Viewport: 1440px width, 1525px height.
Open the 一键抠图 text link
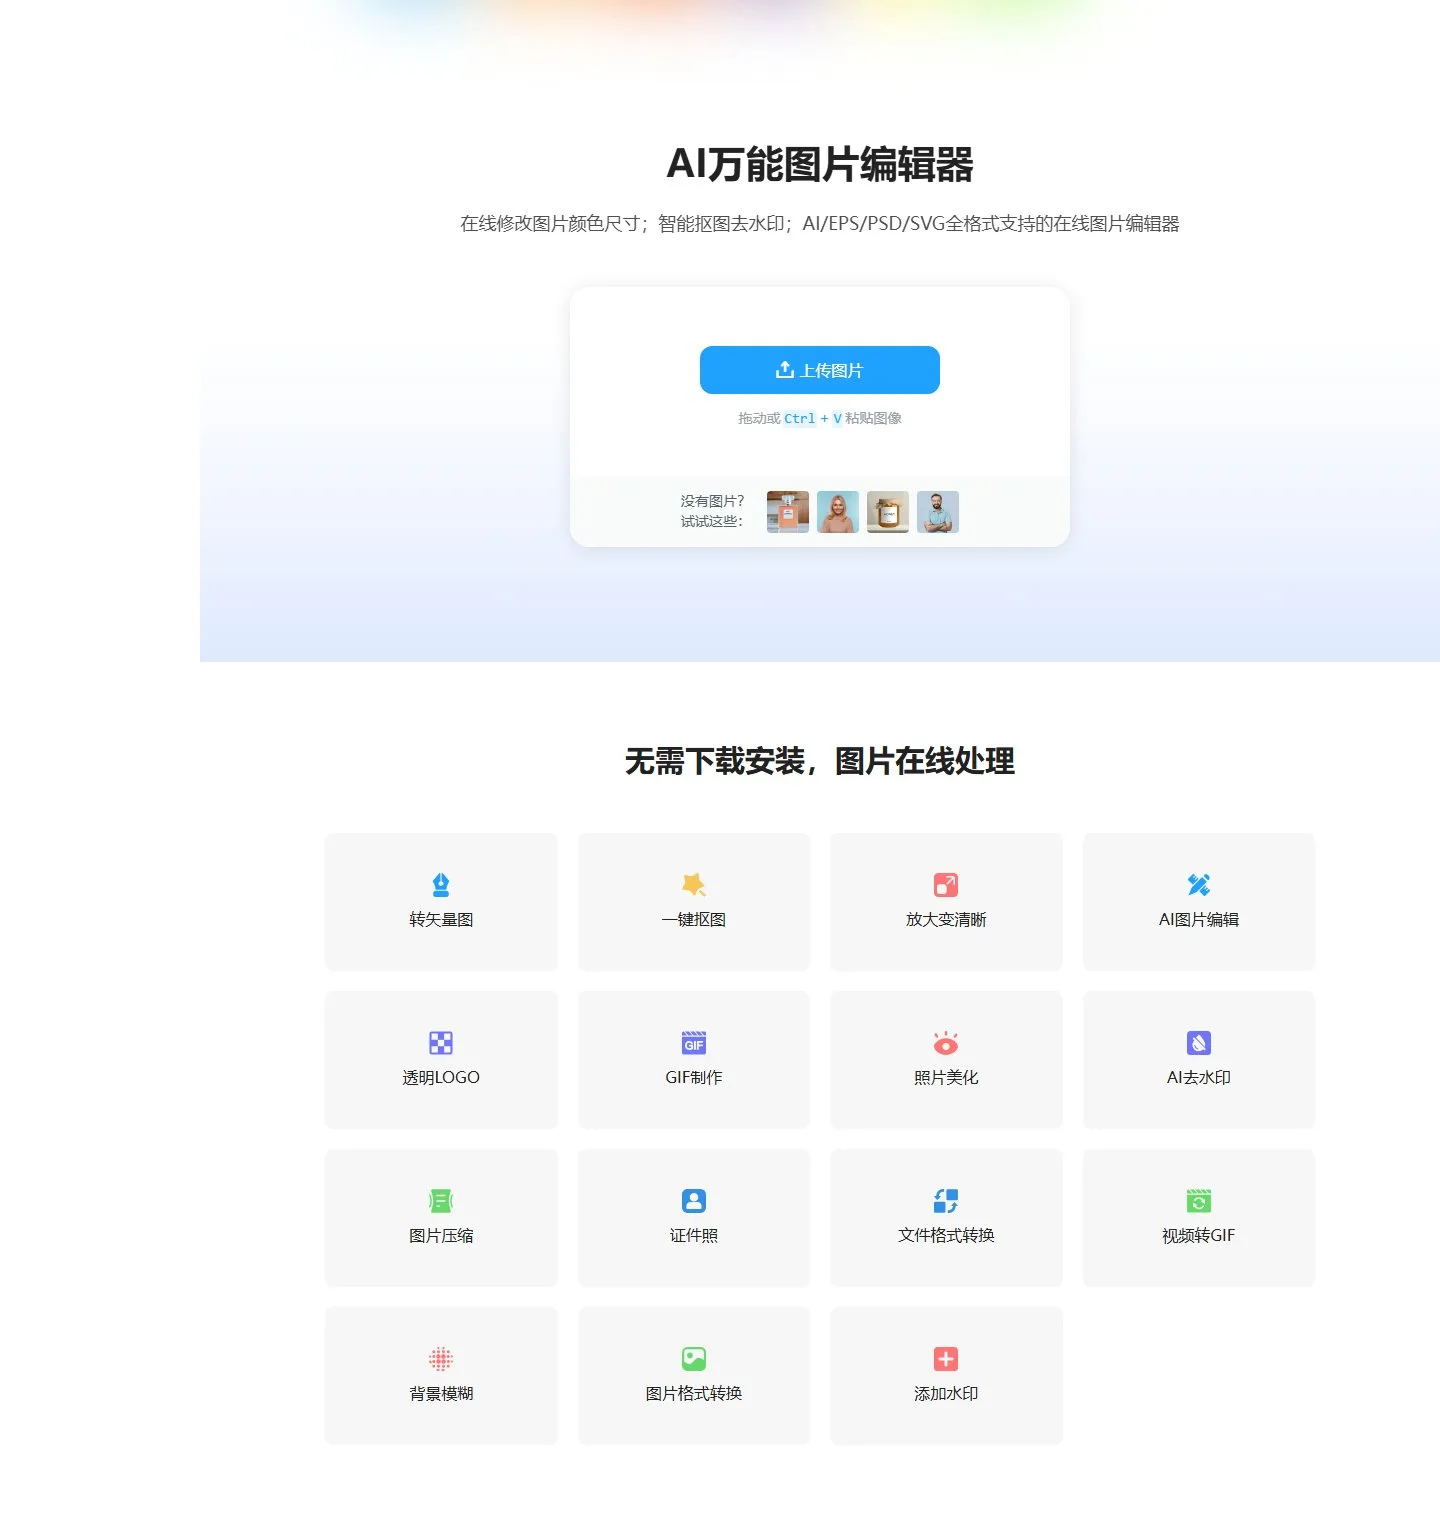694,920
